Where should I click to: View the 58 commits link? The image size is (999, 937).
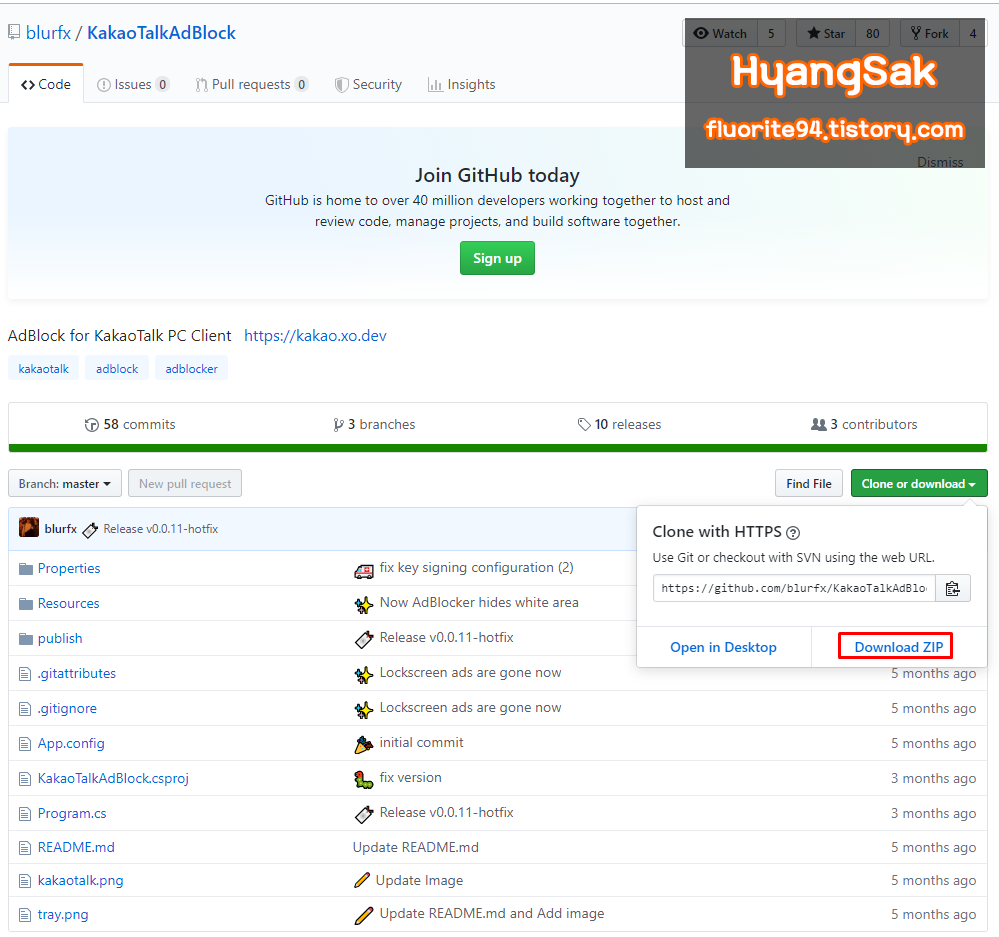click(x=130, y=424)
